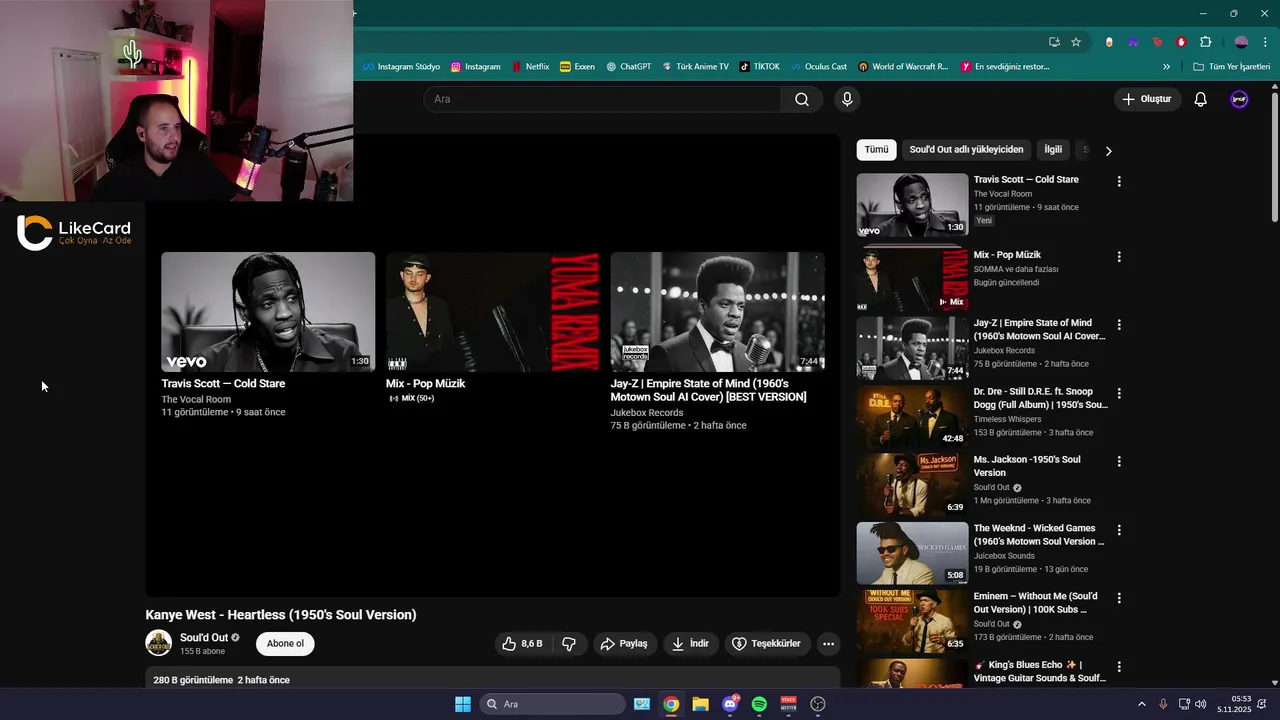Open Travis Scott Cold Stare end-screen thumbnail
This screenshot has width=1280, height=720.
[x=268, y=311]
